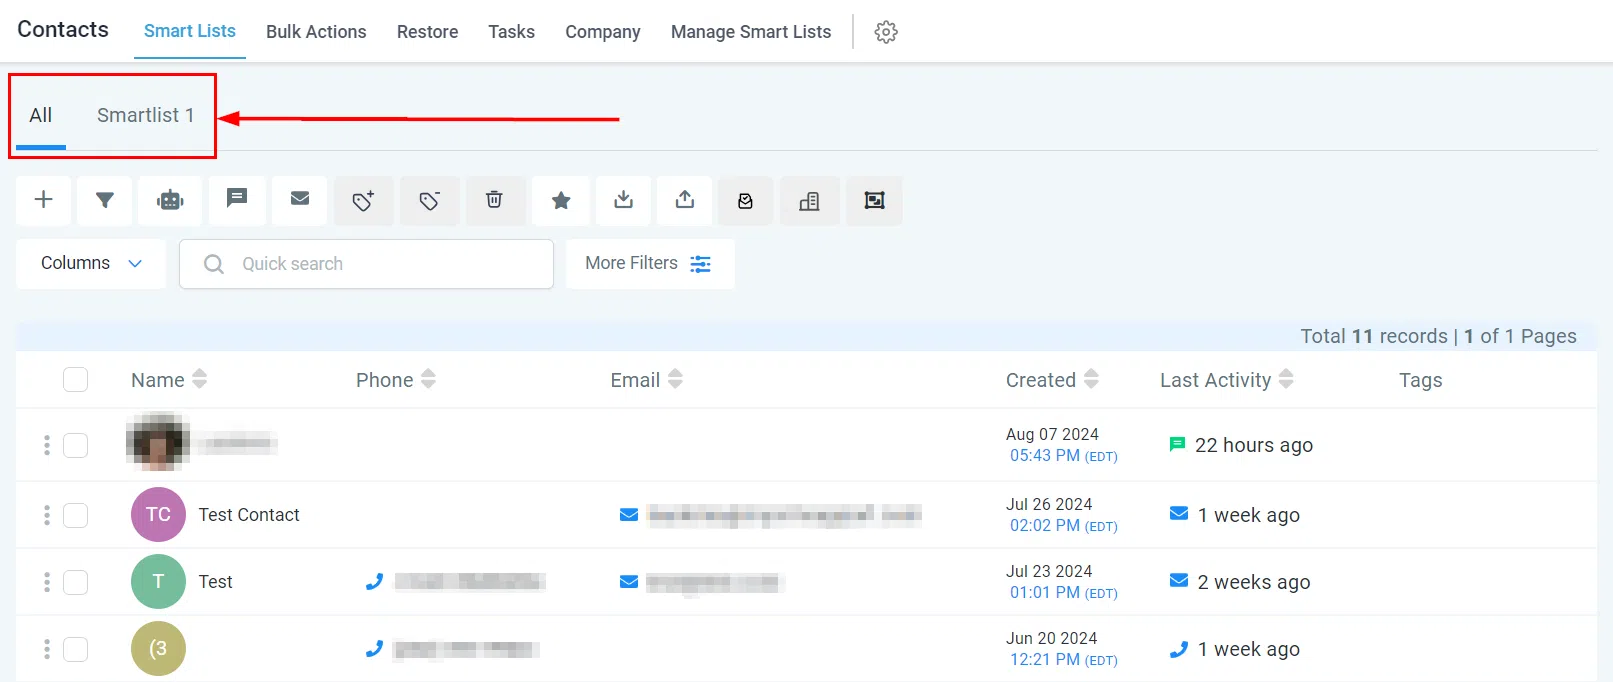Screen dimensions: 1613x682
Task: Click the green T avatar circle
Action: (x=158, y=582)
